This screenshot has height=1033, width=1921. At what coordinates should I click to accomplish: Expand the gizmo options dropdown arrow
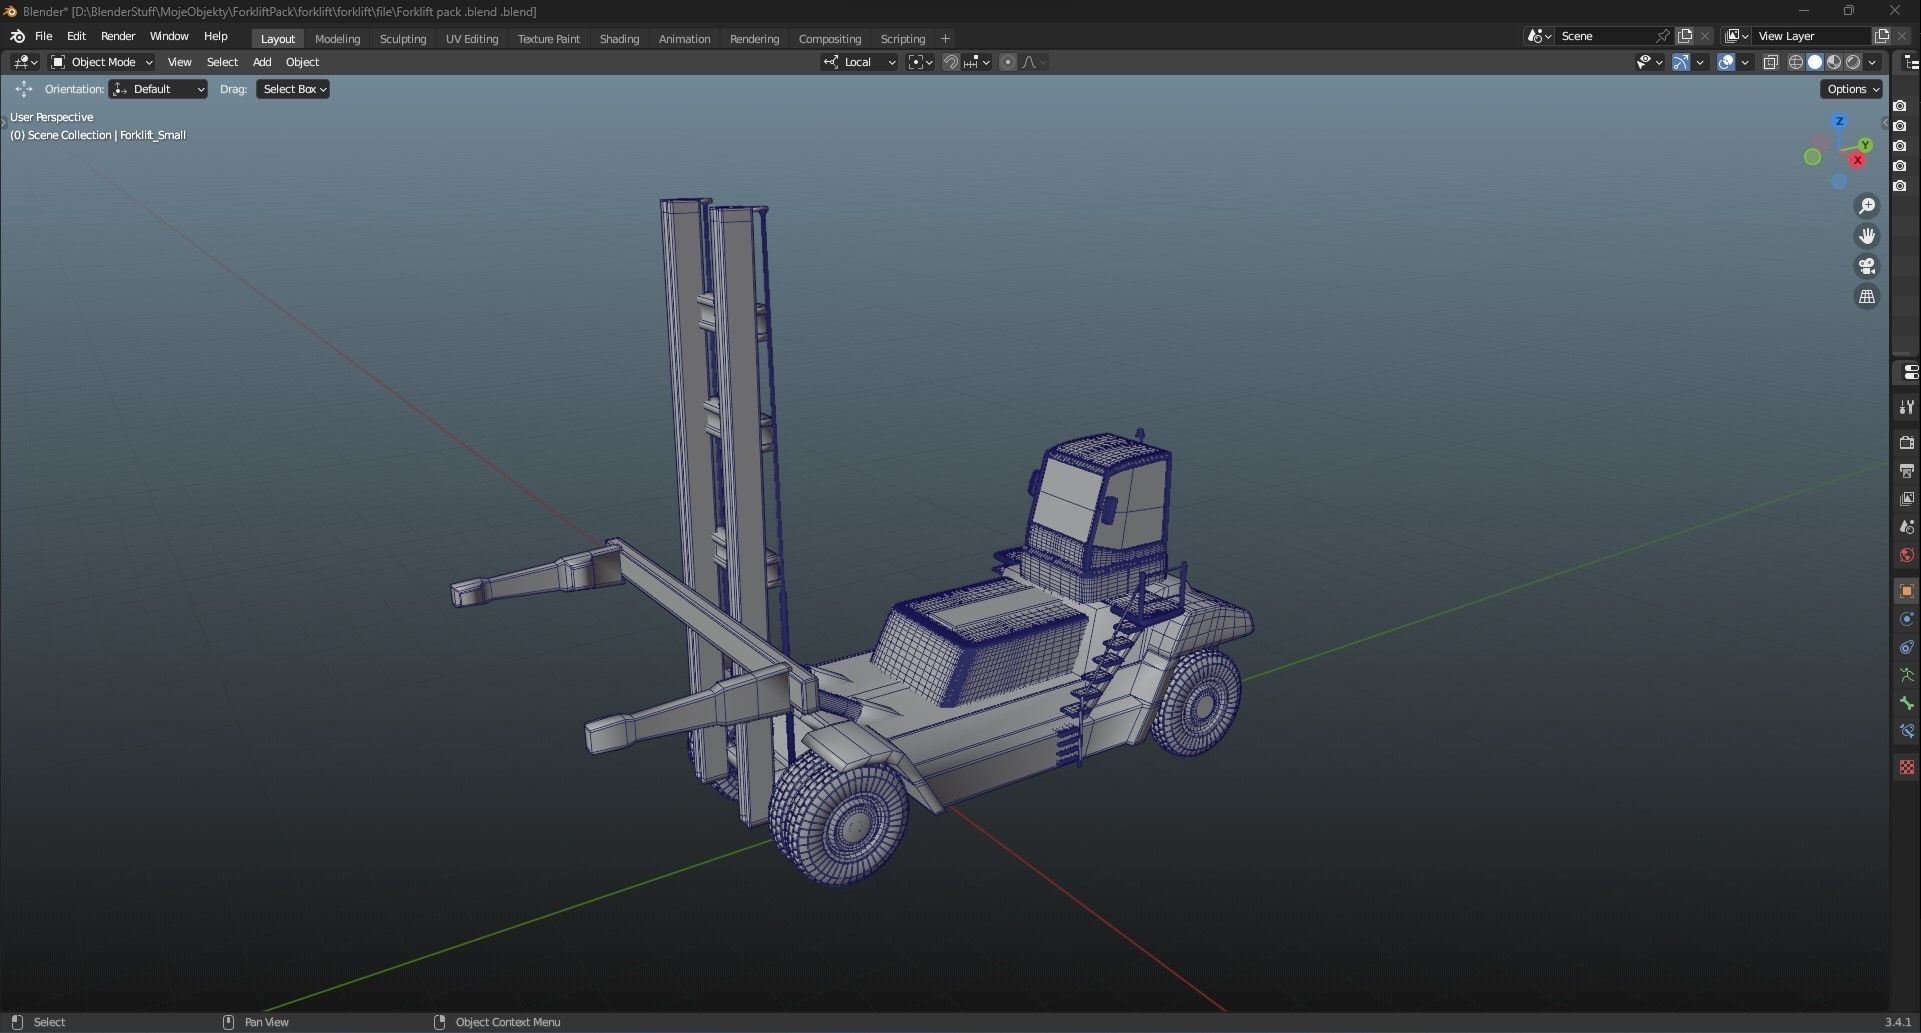1700,62
